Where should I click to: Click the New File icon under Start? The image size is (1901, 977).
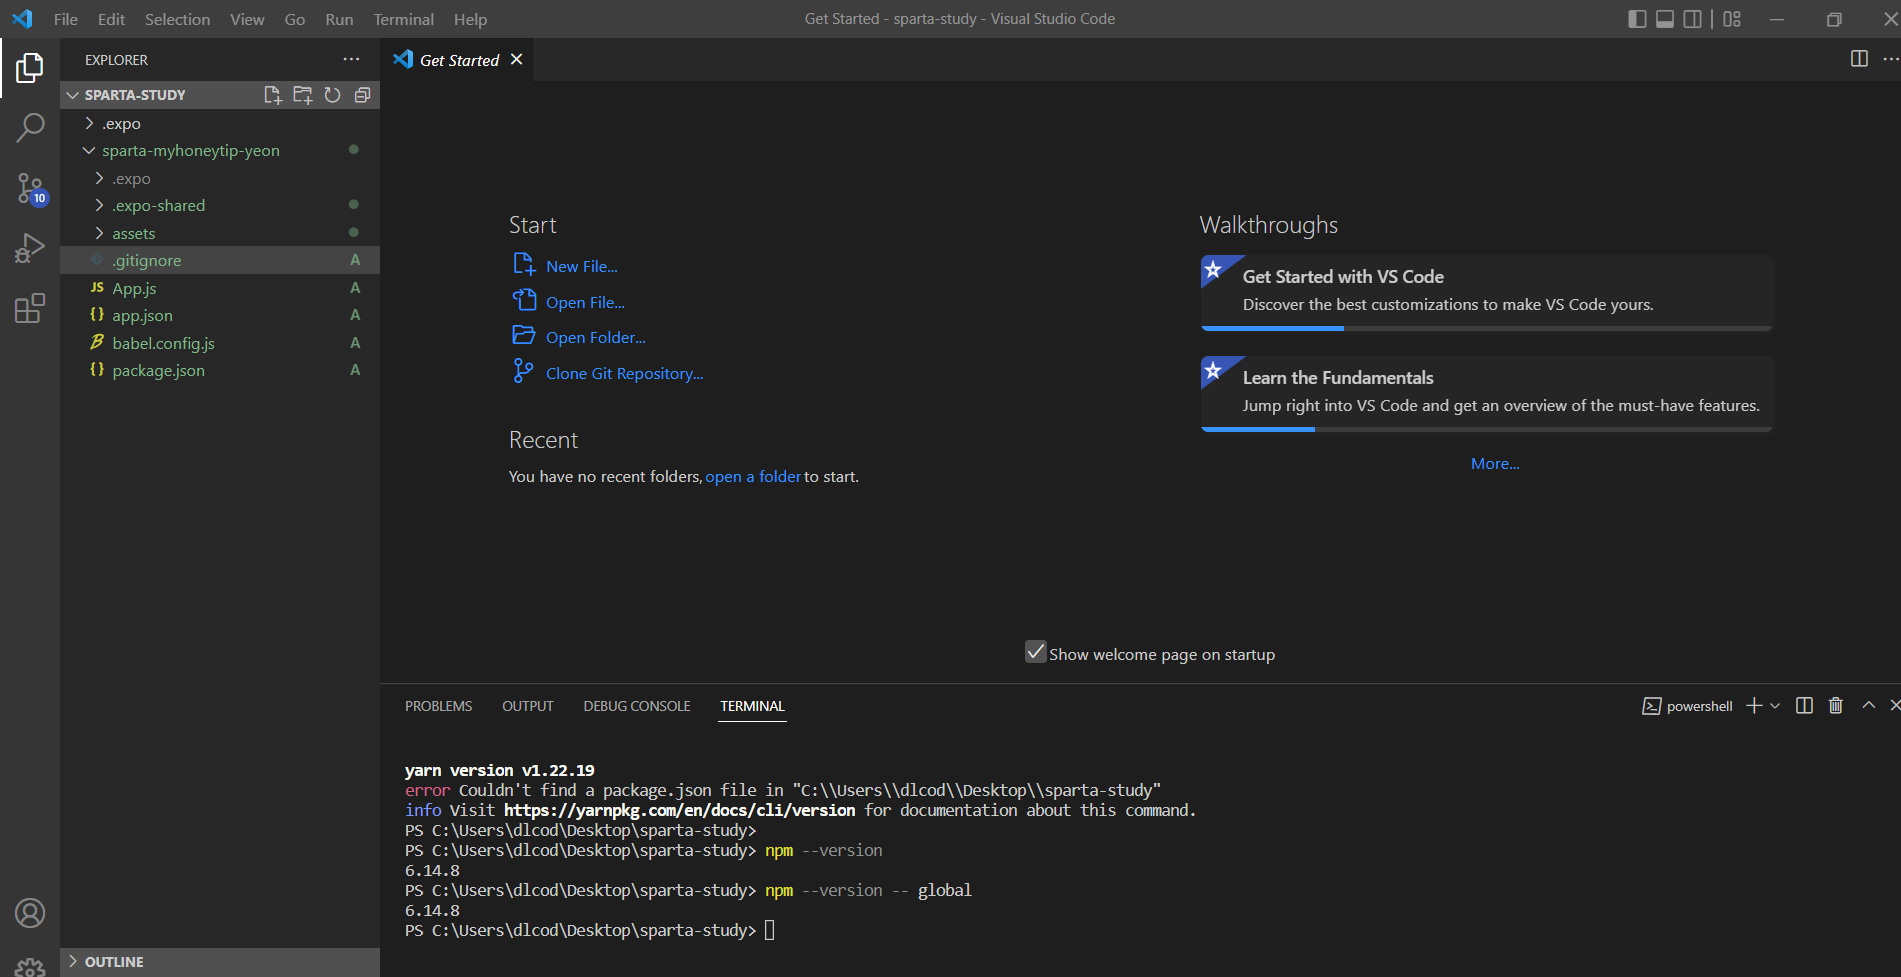point(524,264)
